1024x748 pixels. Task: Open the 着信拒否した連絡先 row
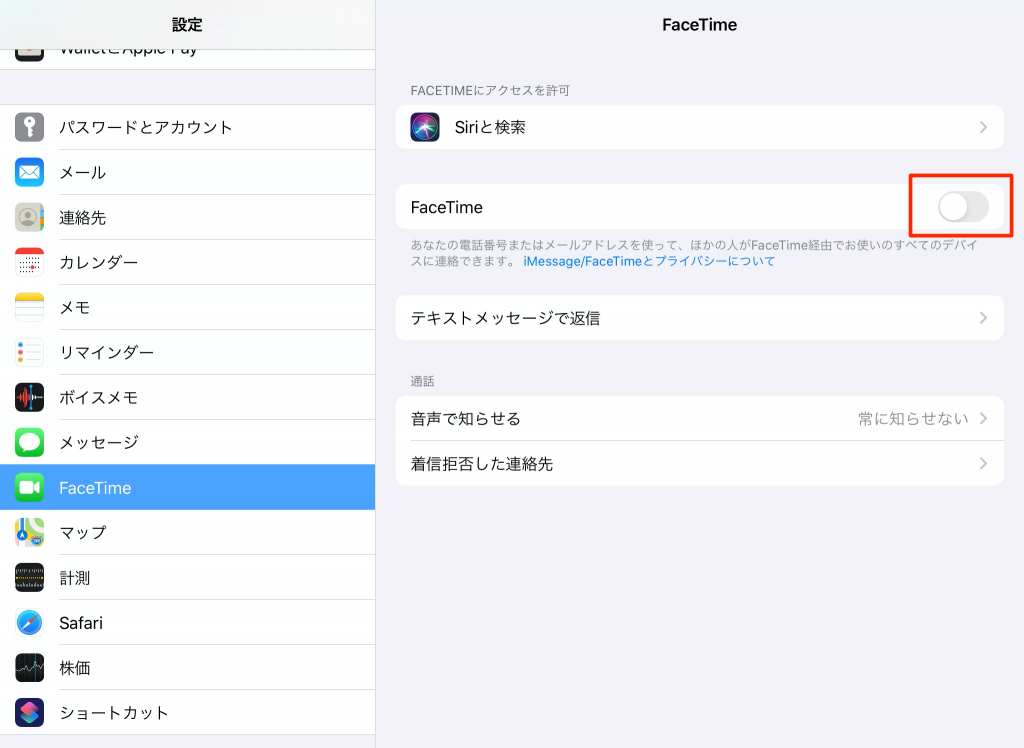pyautogui.click(x=699, y=464)
